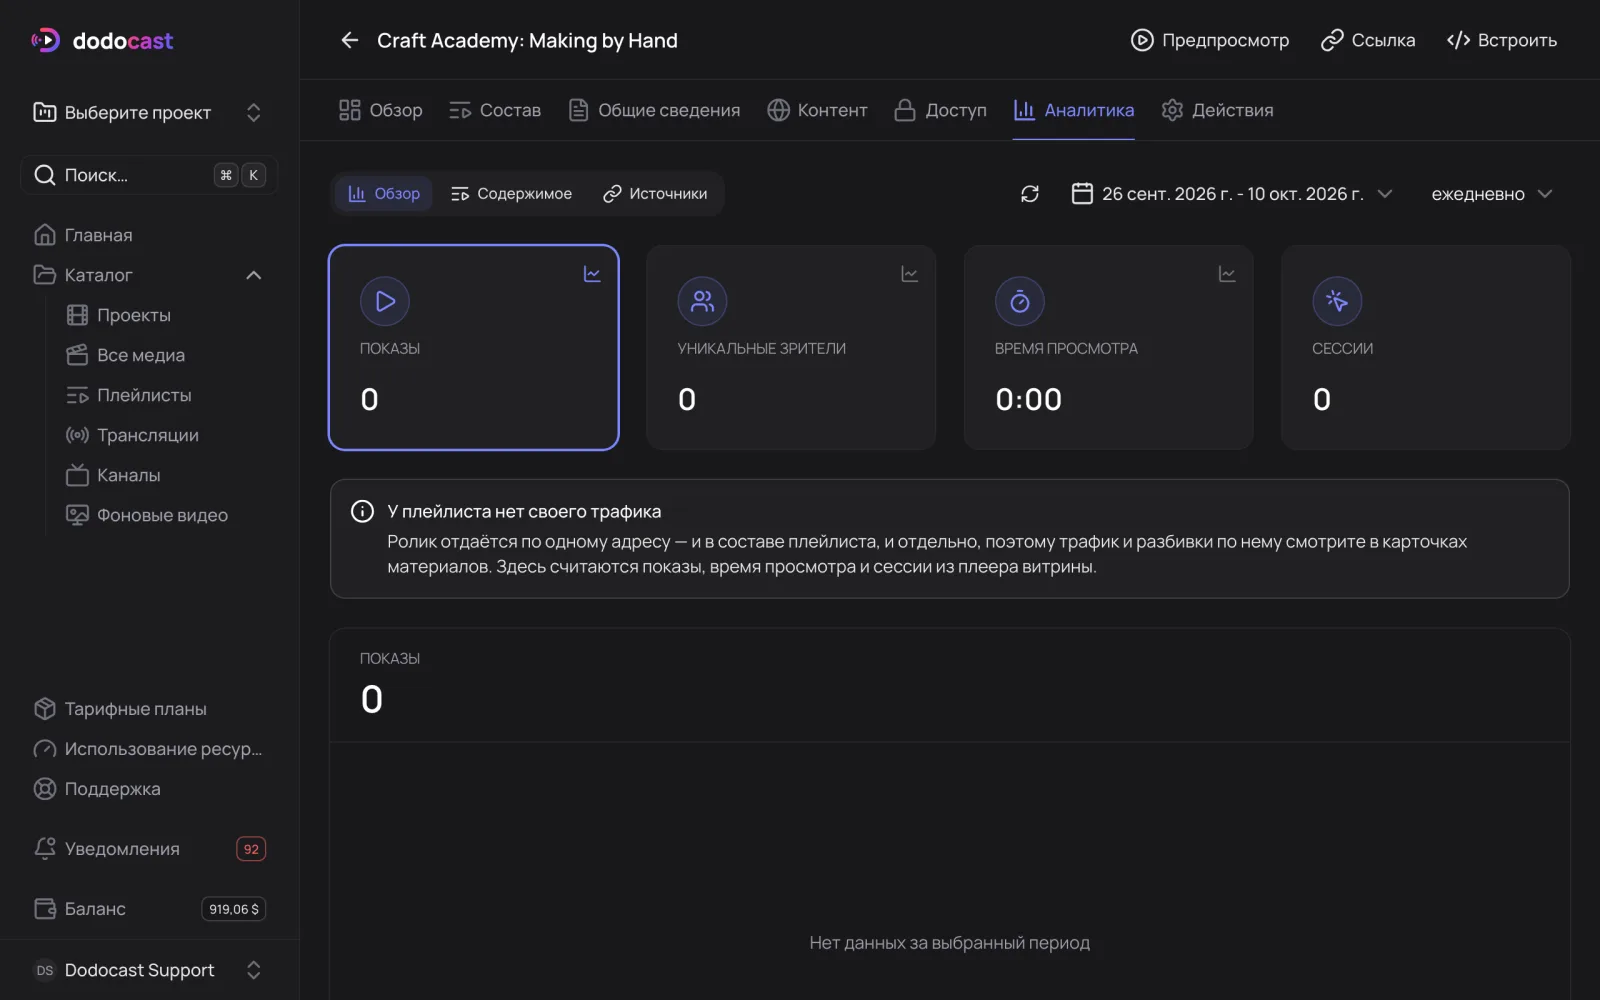The height and width of the screenshot is (1000, 1600).
Task: Click the back arrow next to playlist title
Action: point(349,40)
